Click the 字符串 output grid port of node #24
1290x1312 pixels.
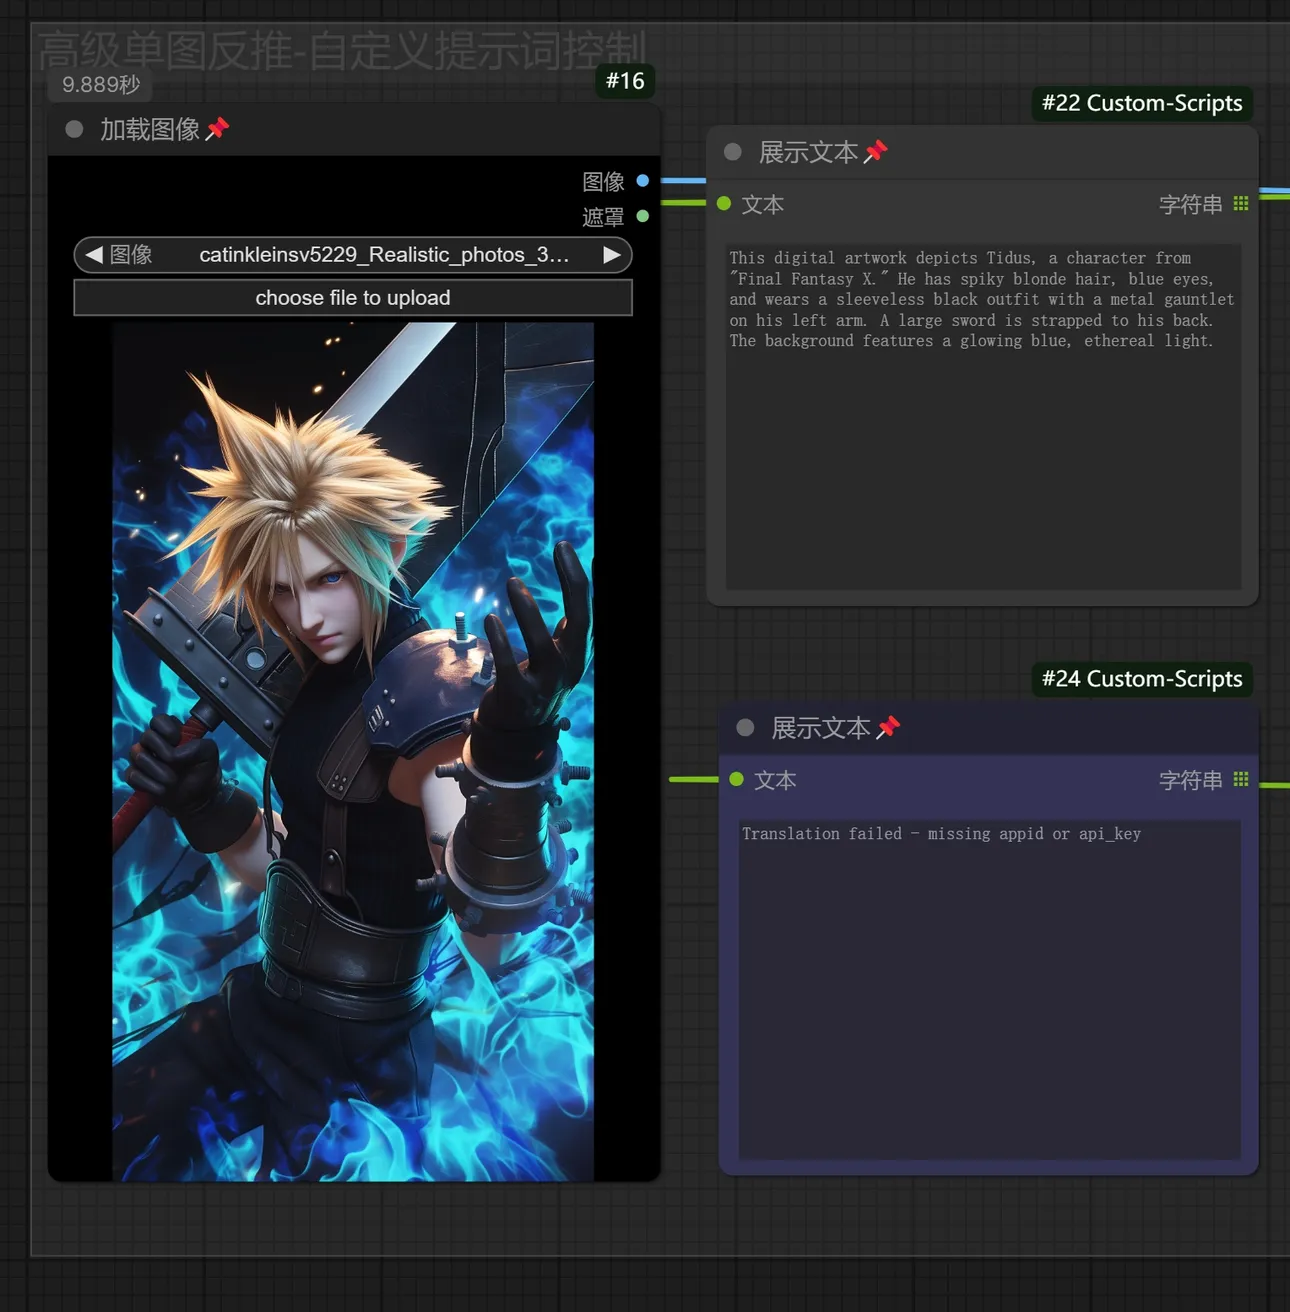pos(1241,779)
